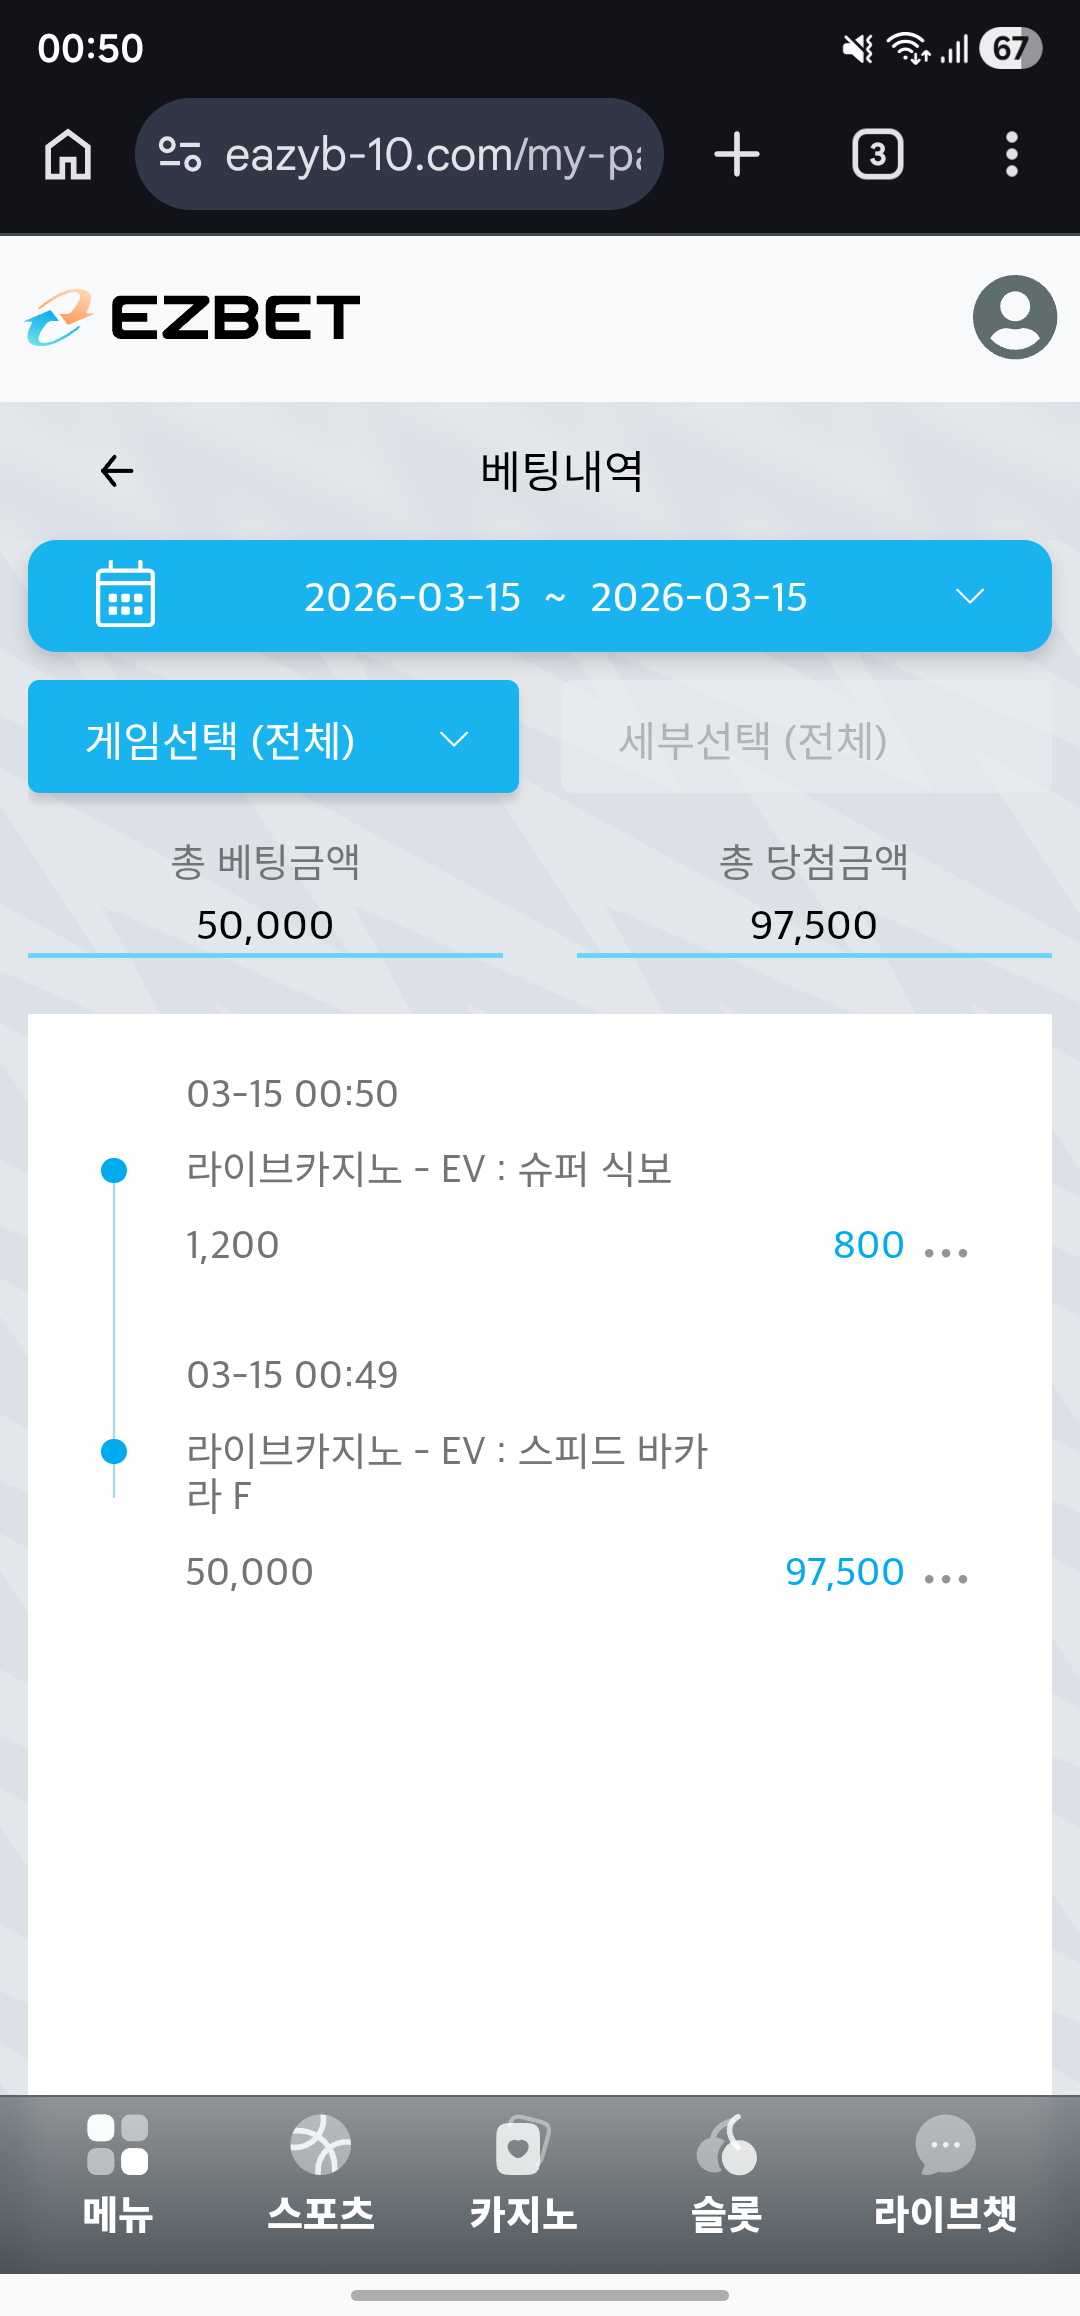Screen dimensions: 1080x2316
Task: Open the browser home page icon
Action: (68, 155)
